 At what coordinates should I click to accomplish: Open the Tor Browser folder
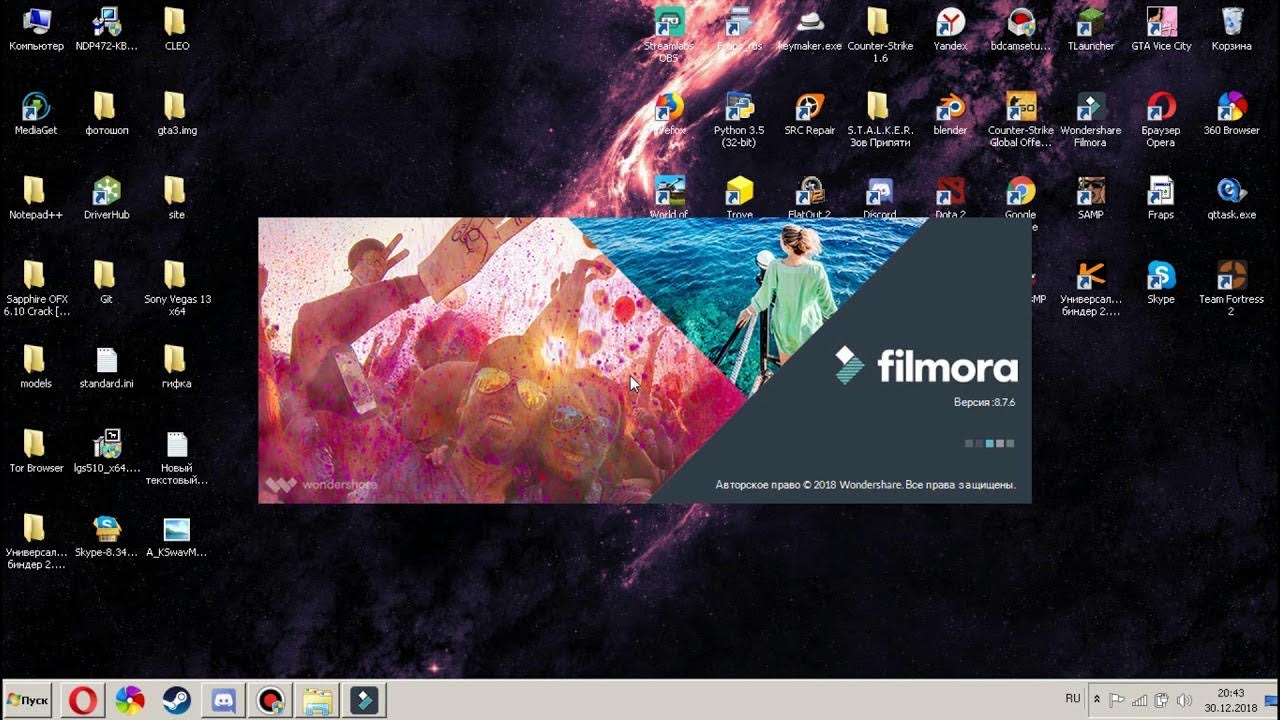tap(36, 451)
